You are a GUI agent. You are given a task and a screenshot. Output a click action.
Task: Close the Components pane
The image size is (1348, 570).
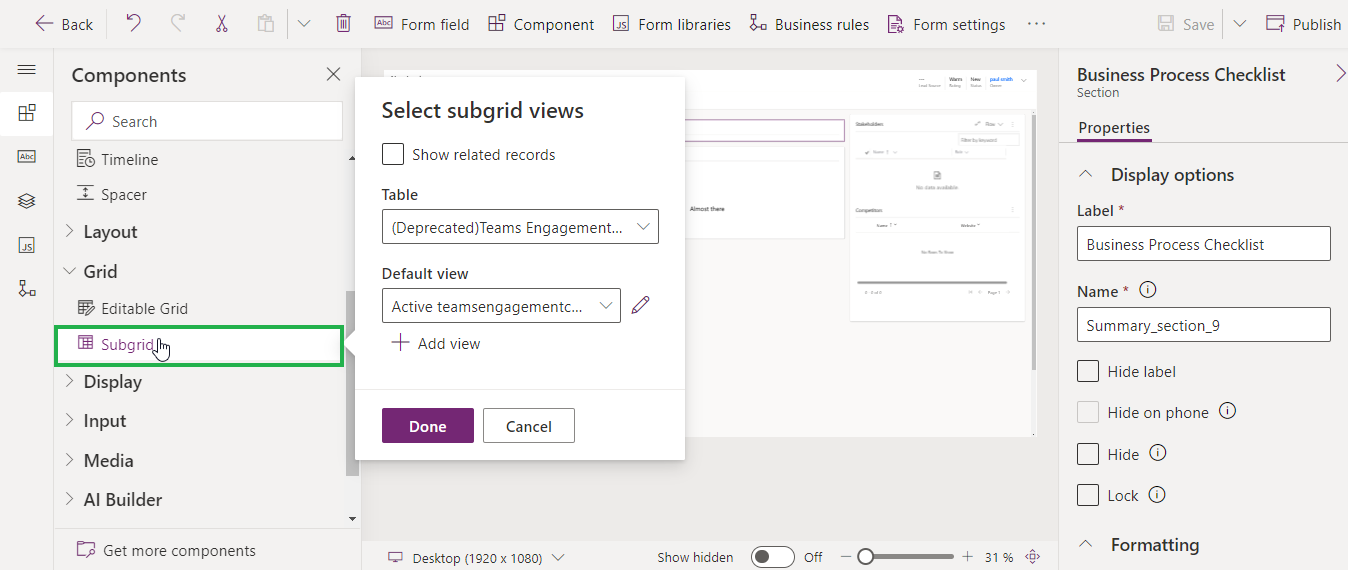[x=333, y=75]
